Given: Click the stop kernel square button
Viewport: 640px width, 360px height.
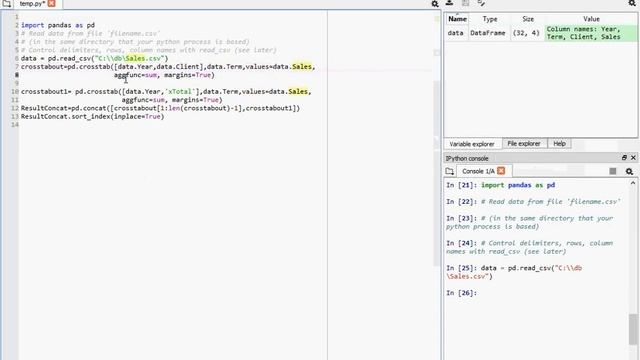Looking at the screenshot, I should click(613, 171).
